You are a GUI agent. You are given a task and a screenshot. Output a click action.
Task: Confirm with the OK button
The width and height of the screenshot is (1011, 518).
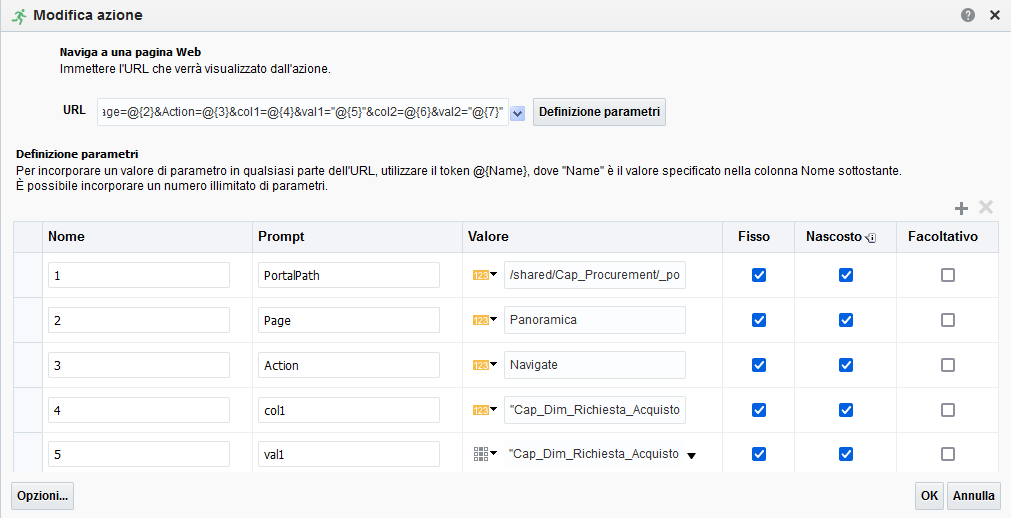point(930,495)
